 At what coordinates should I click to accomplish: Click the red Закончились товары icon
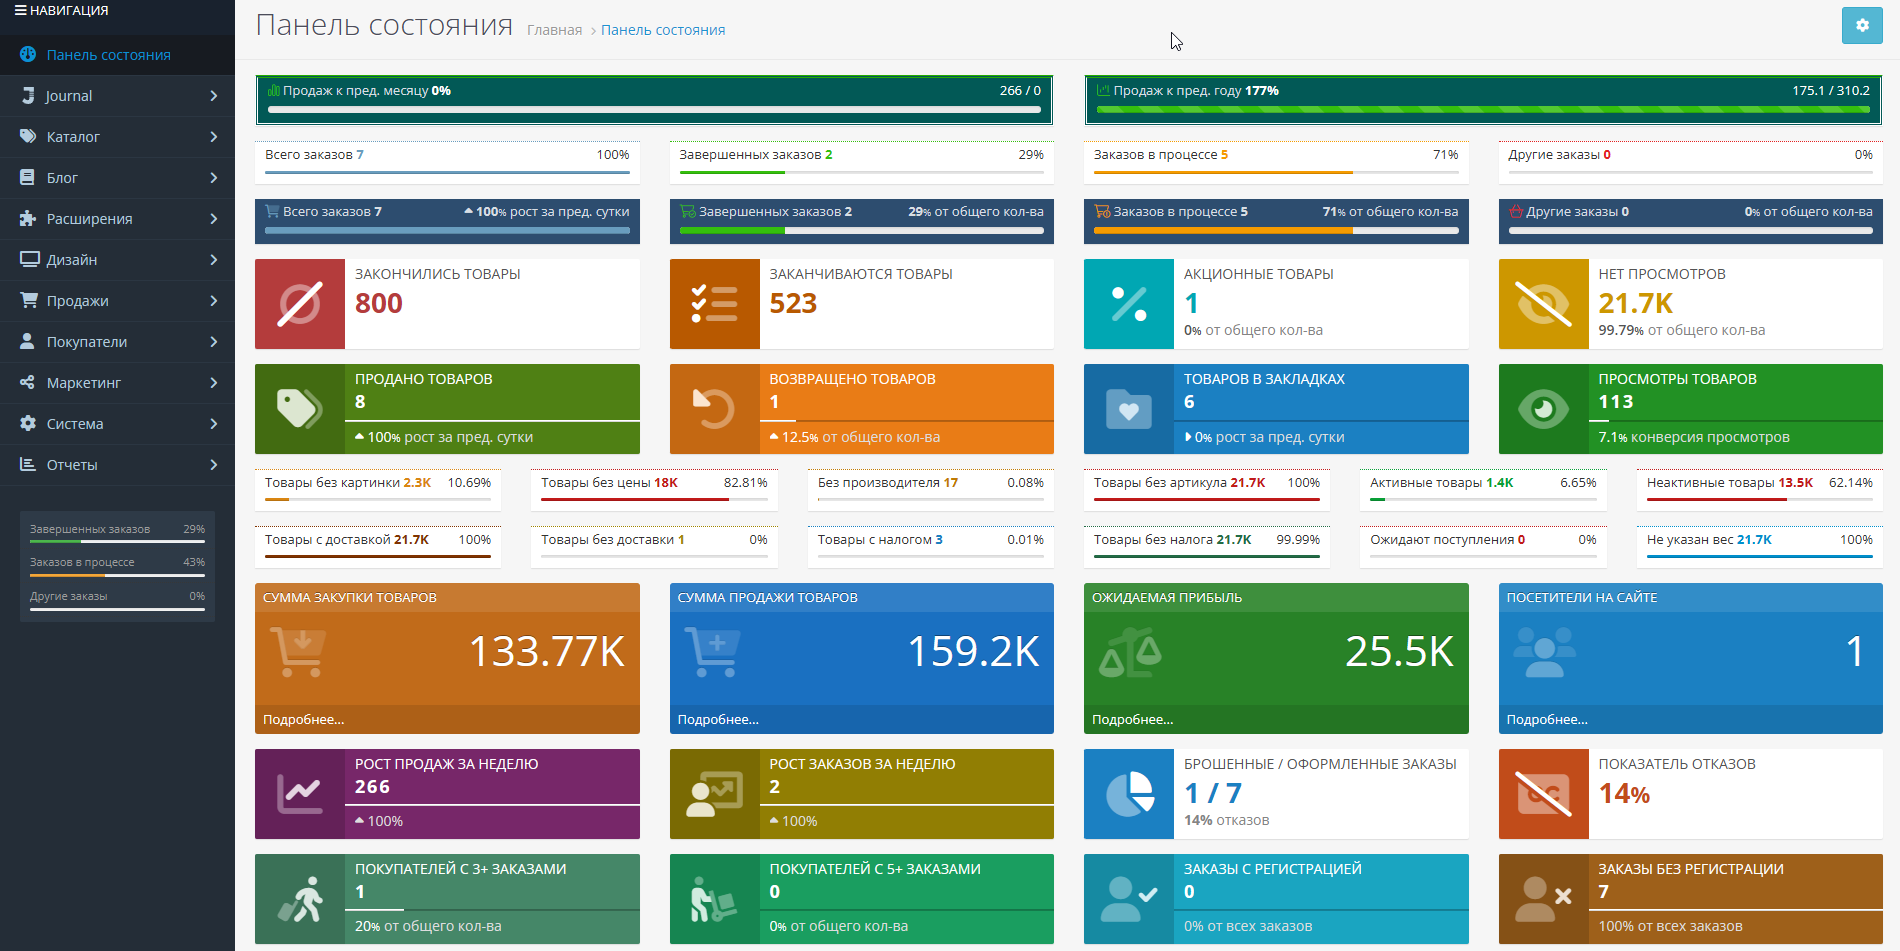click(299, 304)
